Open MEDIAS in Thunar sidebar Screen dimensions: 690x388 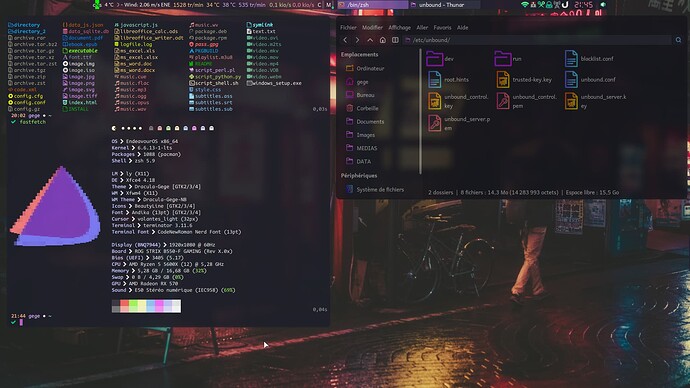tap(362, 148)
